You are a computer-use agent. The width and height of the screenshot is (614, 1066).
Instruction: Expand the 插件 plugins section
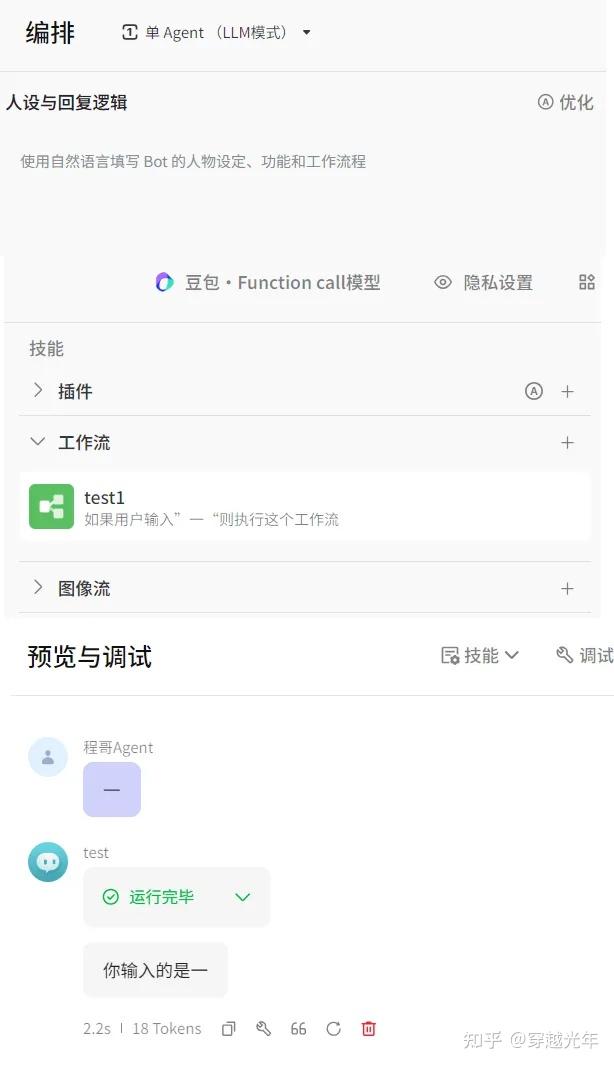(38, 390)
